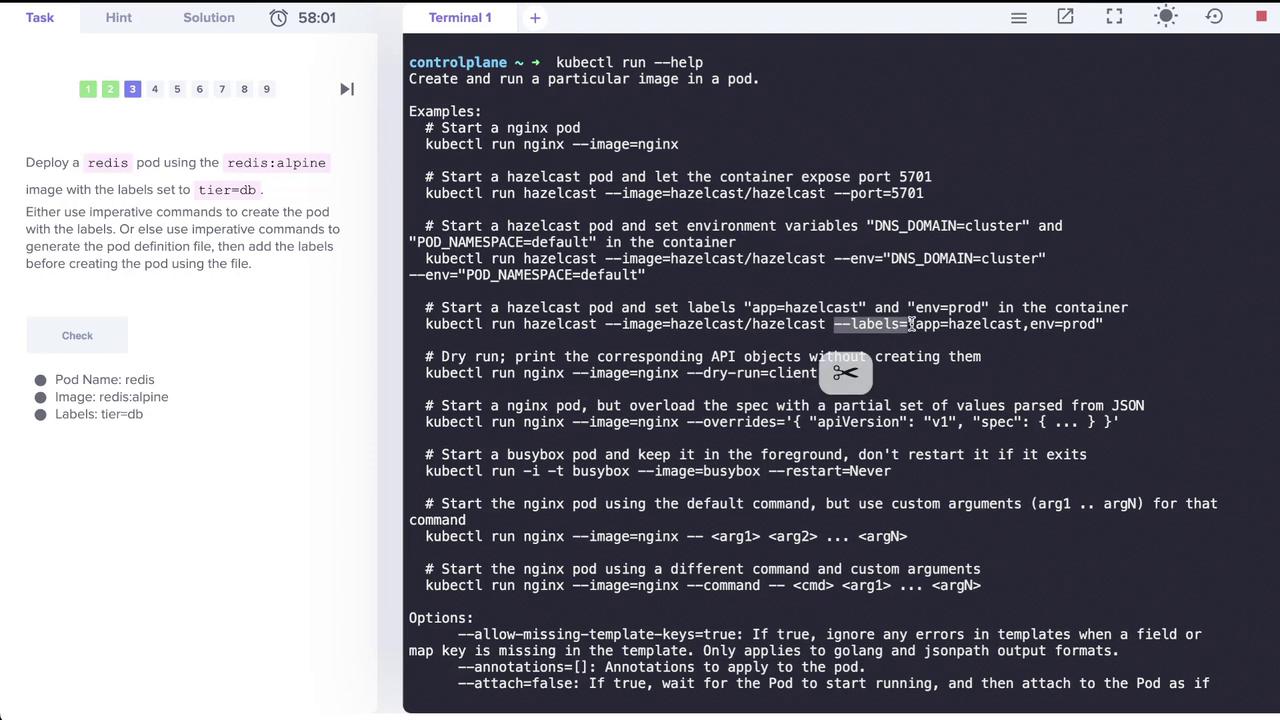Click the scissors snip overlay icon
The width and height of the screenshot is (1280, 720).
tap(845, 373)
